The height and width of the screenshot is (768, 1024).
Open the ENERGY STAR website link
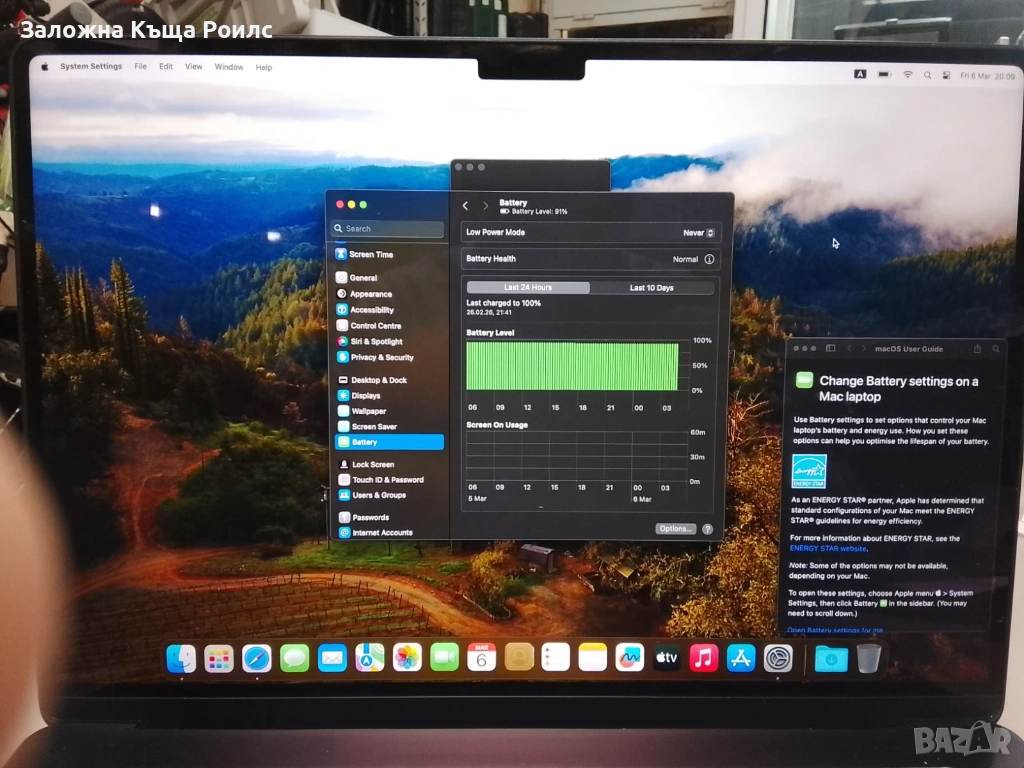(x=829, y=549)
